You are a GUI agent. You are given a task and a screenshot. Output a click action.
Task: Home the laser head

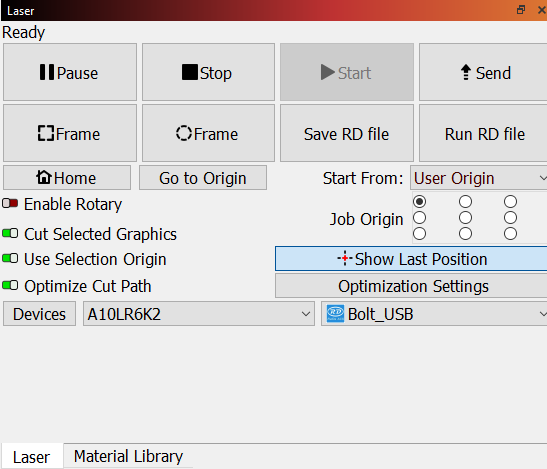[67, 178]
